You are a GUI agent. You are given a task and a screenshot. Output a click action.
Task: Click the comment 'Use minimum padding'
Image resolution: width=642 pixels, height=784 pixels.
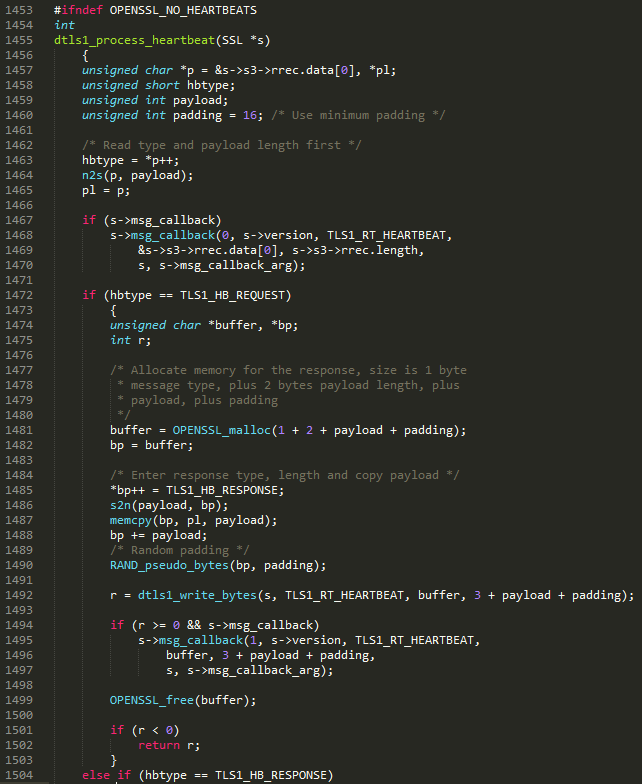click(x=358, y=116)
